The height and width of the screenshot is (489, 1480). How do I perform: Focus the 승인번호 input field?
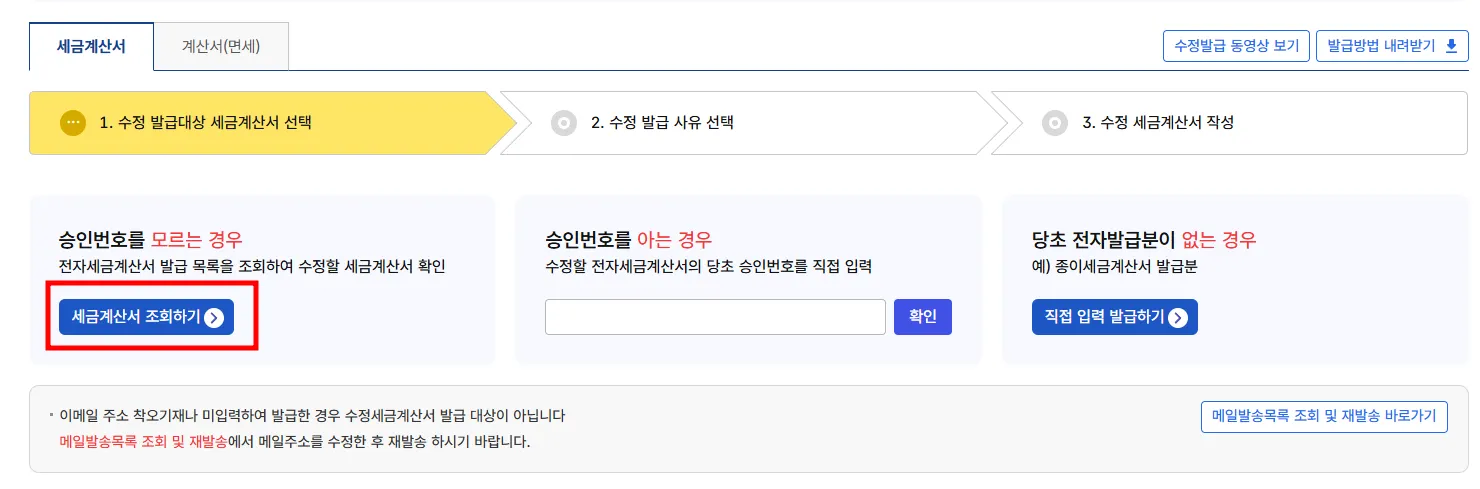click(715, 317)
